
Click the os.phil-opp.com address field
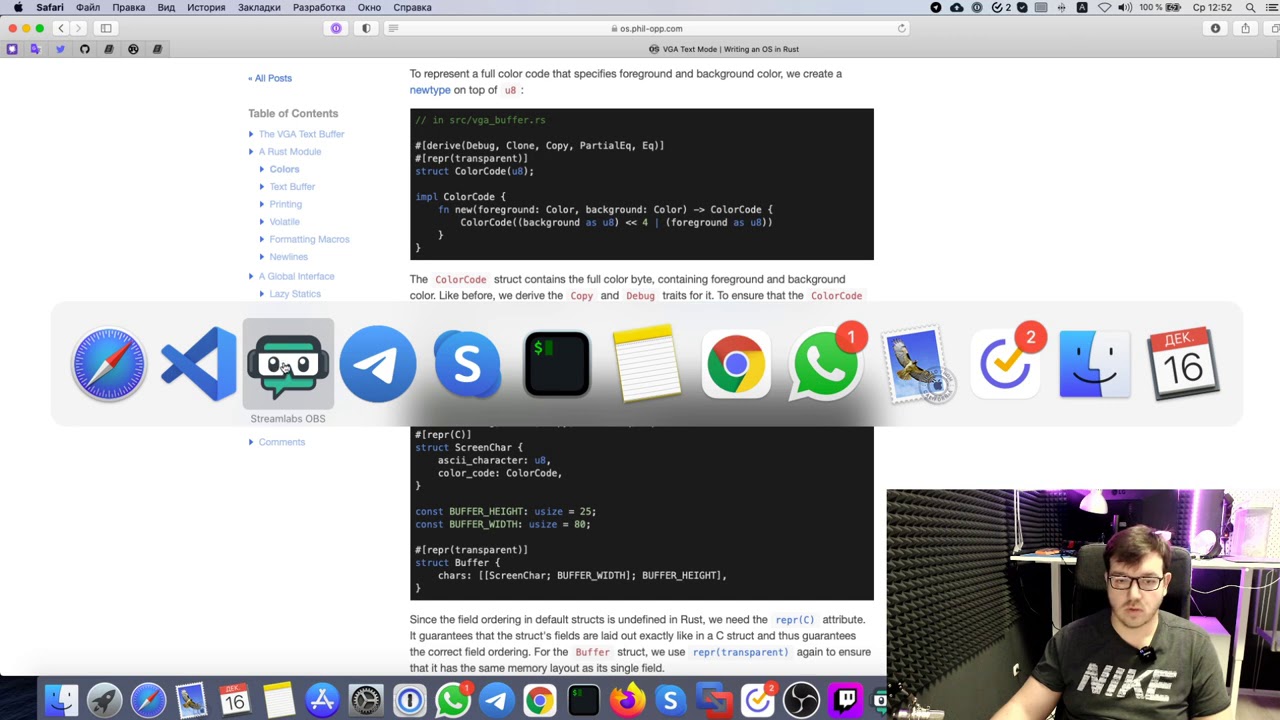click(646, 28)
